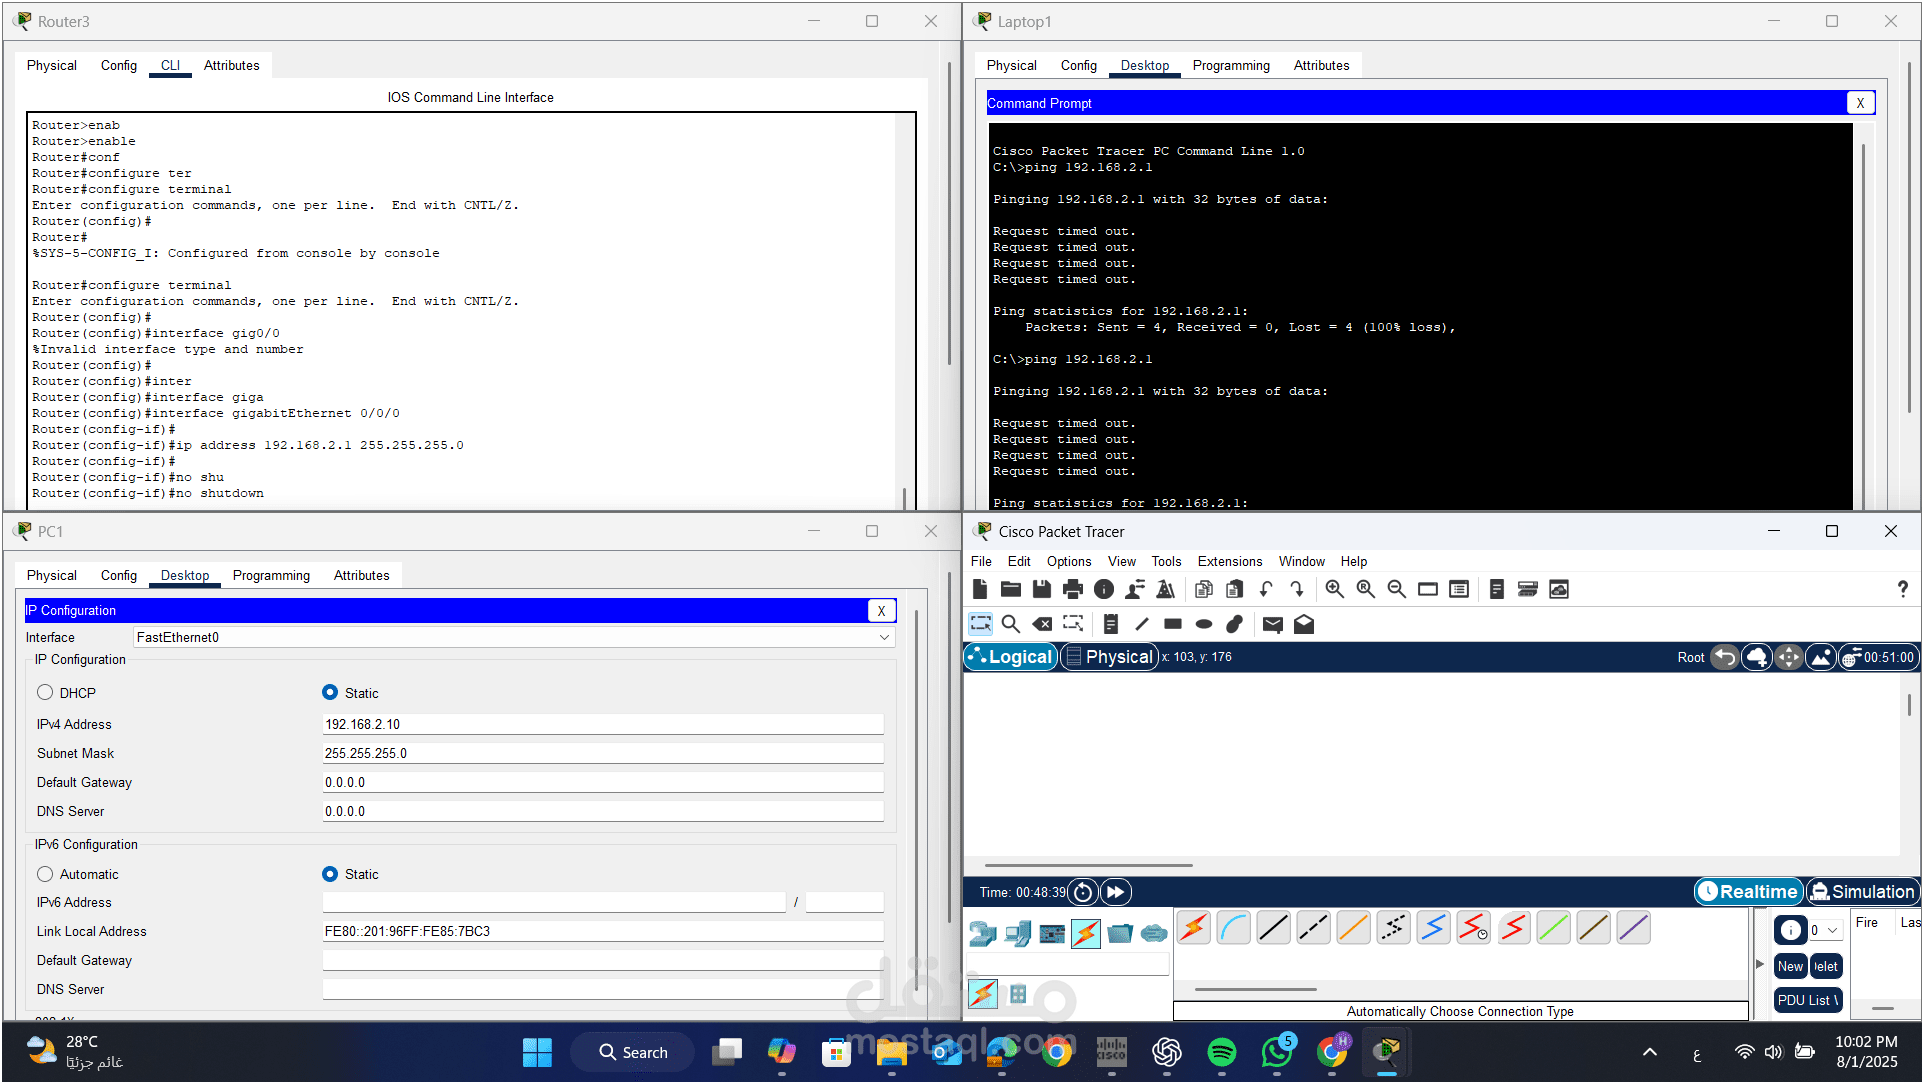The height and width of the screenshot is (1084, 1924).
Task: Open the Physical tab in Laptop1 window
Action: [x=1011, y=65]
